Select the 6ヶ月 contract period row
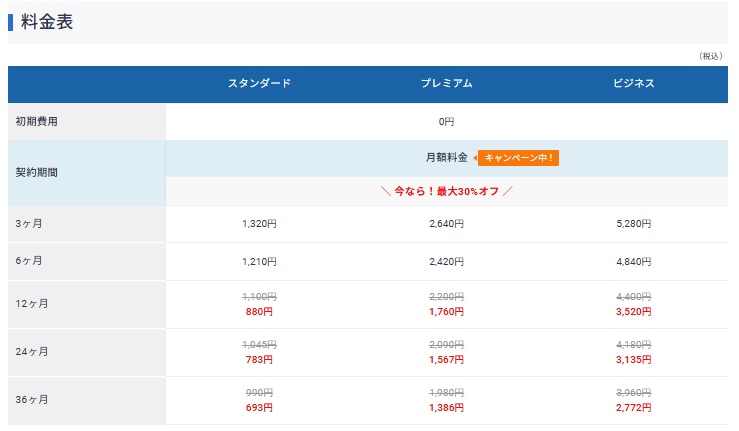Image resolution: width=739 pixels, height=431 pixels. [29, 261]
